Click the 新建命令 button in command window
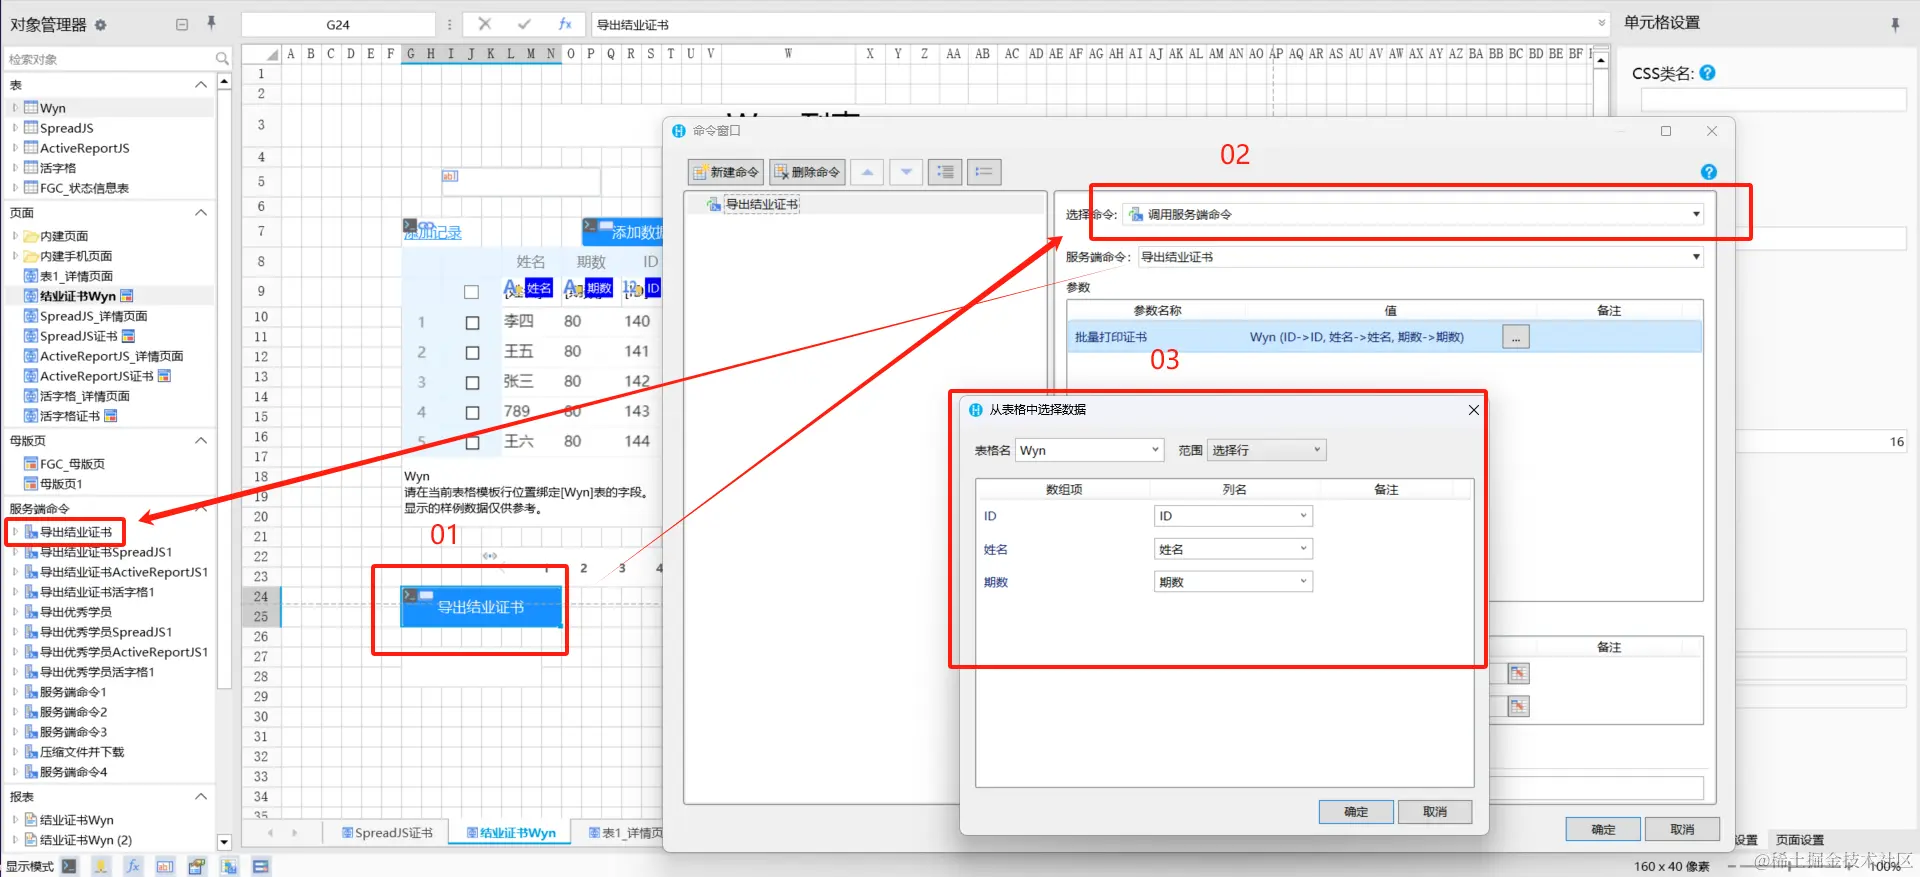The image size is (1920, 877). click(726, 172)
